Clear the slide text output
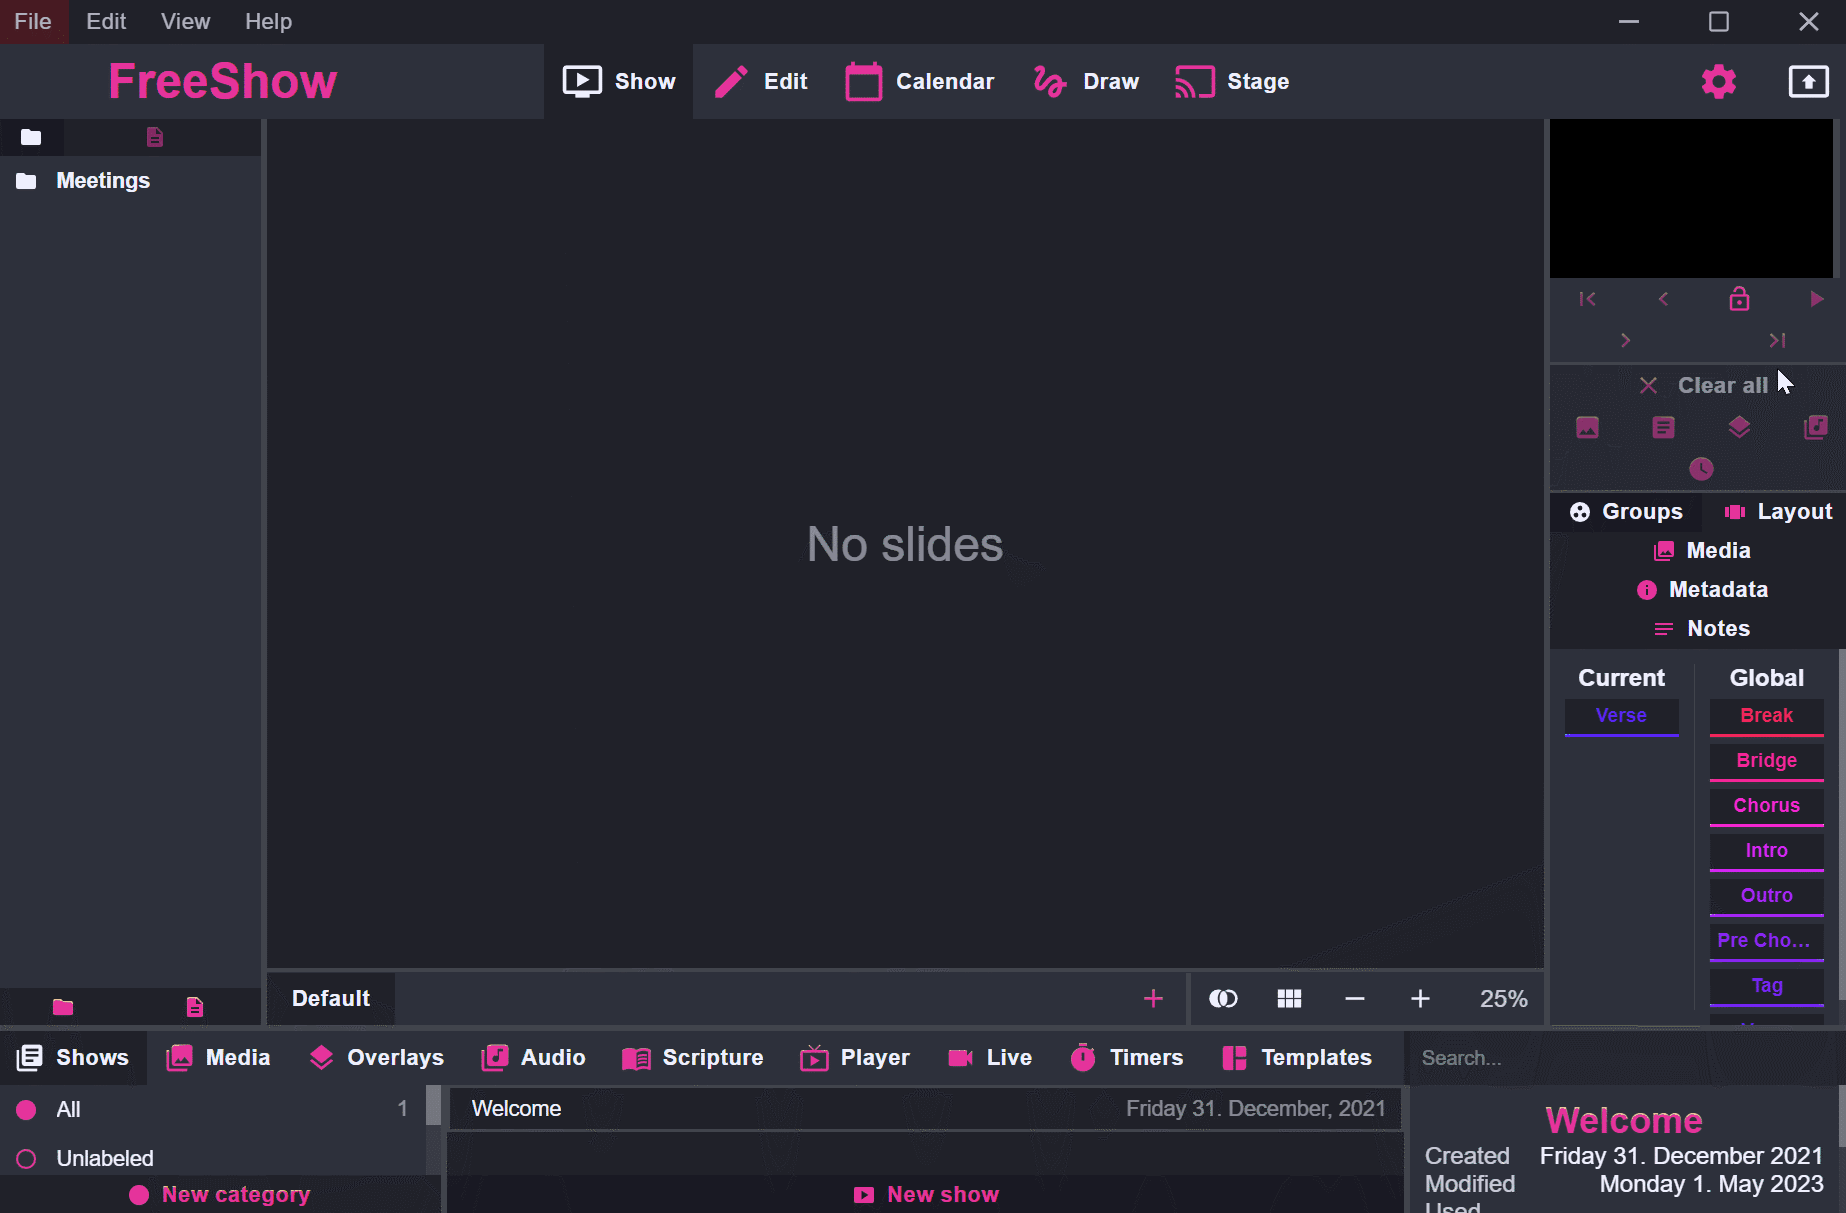The height and width of the screenshot is (1213, 1846). (x=1663, y=427)
